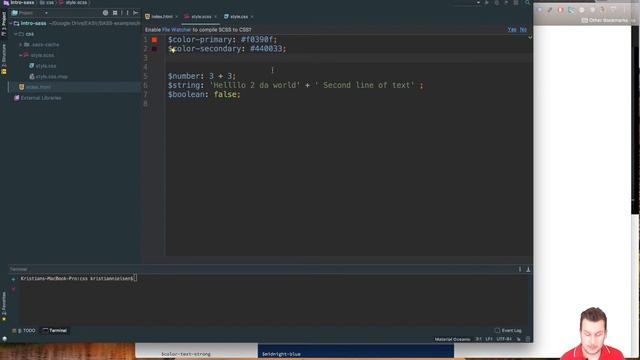Image resolution: width=640 pixels, height=360 pixels.
Task: Click red extension icon in browser toolbar
Action: (560, 10)
